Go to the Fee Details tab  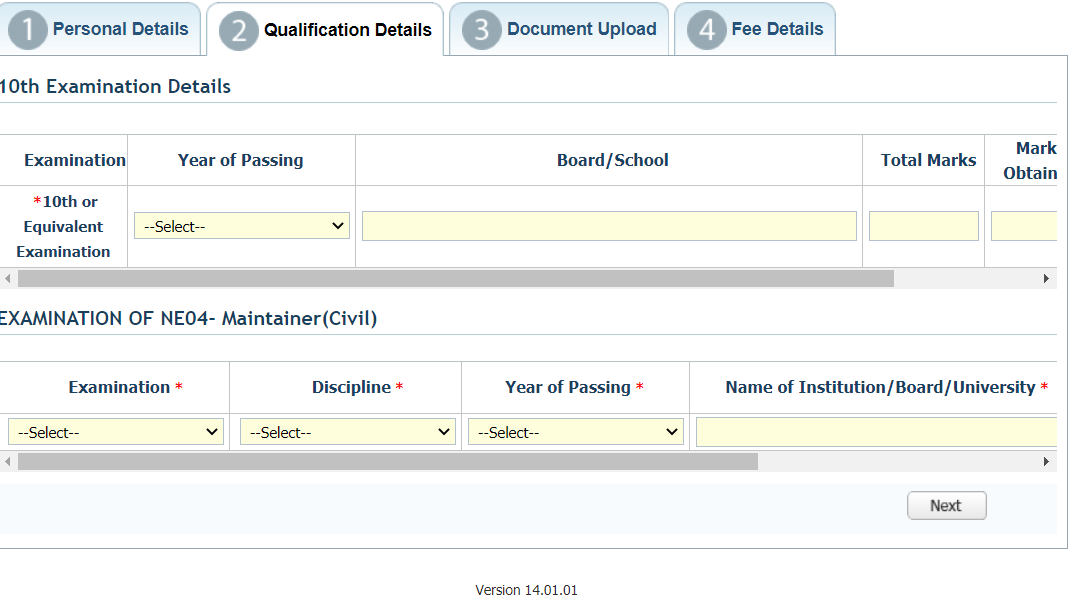click(x=777, y=29)
